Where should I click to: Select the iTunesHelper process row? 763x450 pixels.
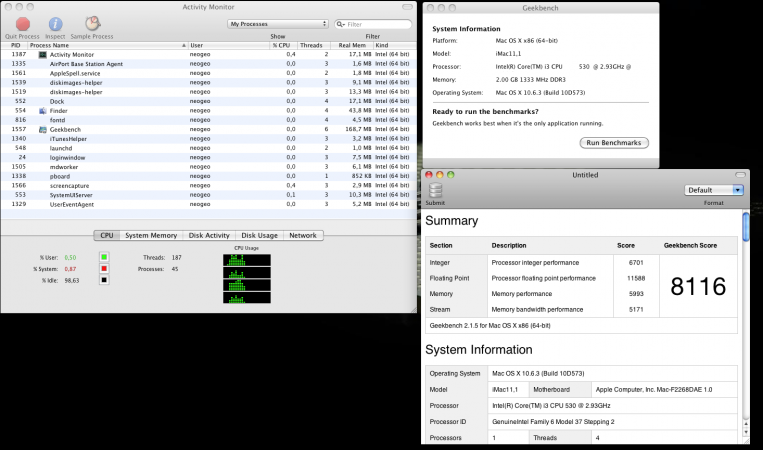coord(208,139)
